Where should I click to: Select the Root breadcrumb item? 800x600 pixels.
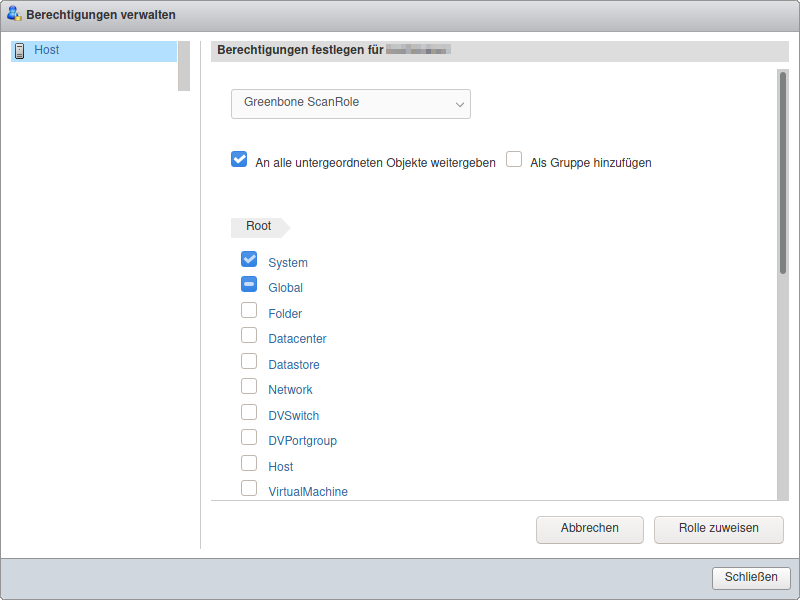click(x=258, y=227)
